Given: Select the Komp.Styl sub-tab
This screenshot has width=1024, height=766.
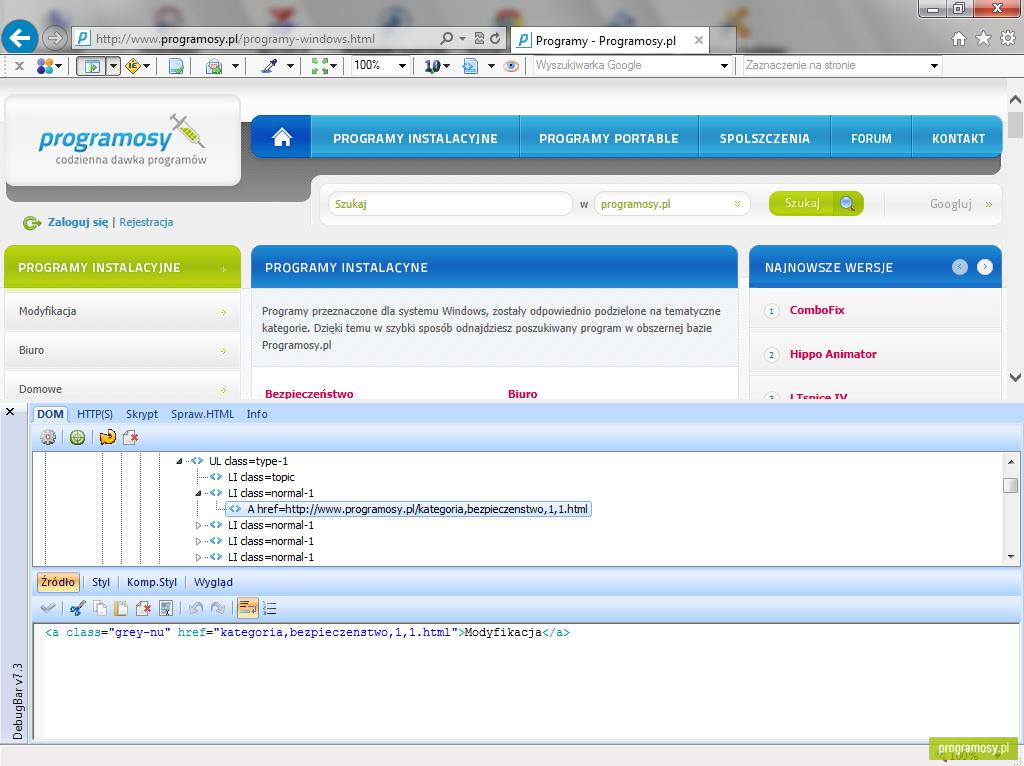Looking at the screenshot, I should coord(152,582).
